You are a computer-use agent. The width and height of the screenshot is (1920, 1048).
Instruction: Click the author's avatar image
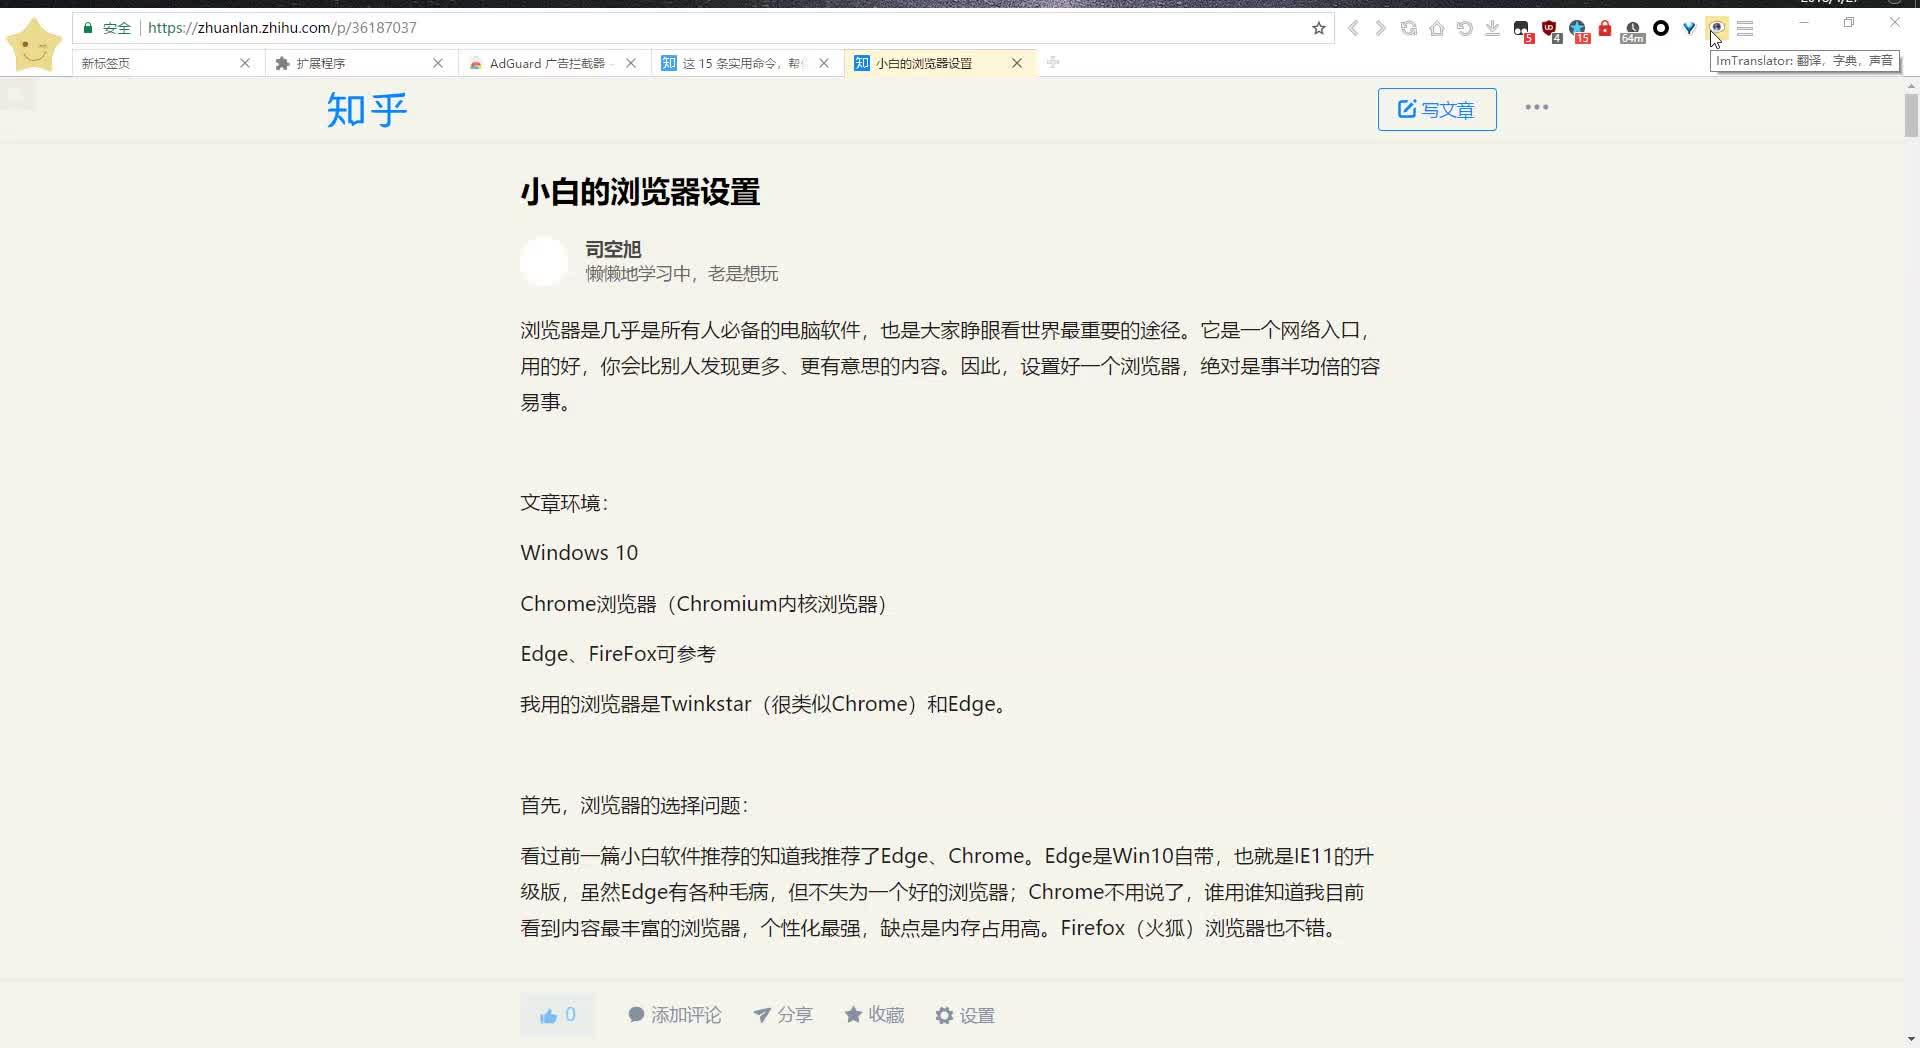pos(544,261)
